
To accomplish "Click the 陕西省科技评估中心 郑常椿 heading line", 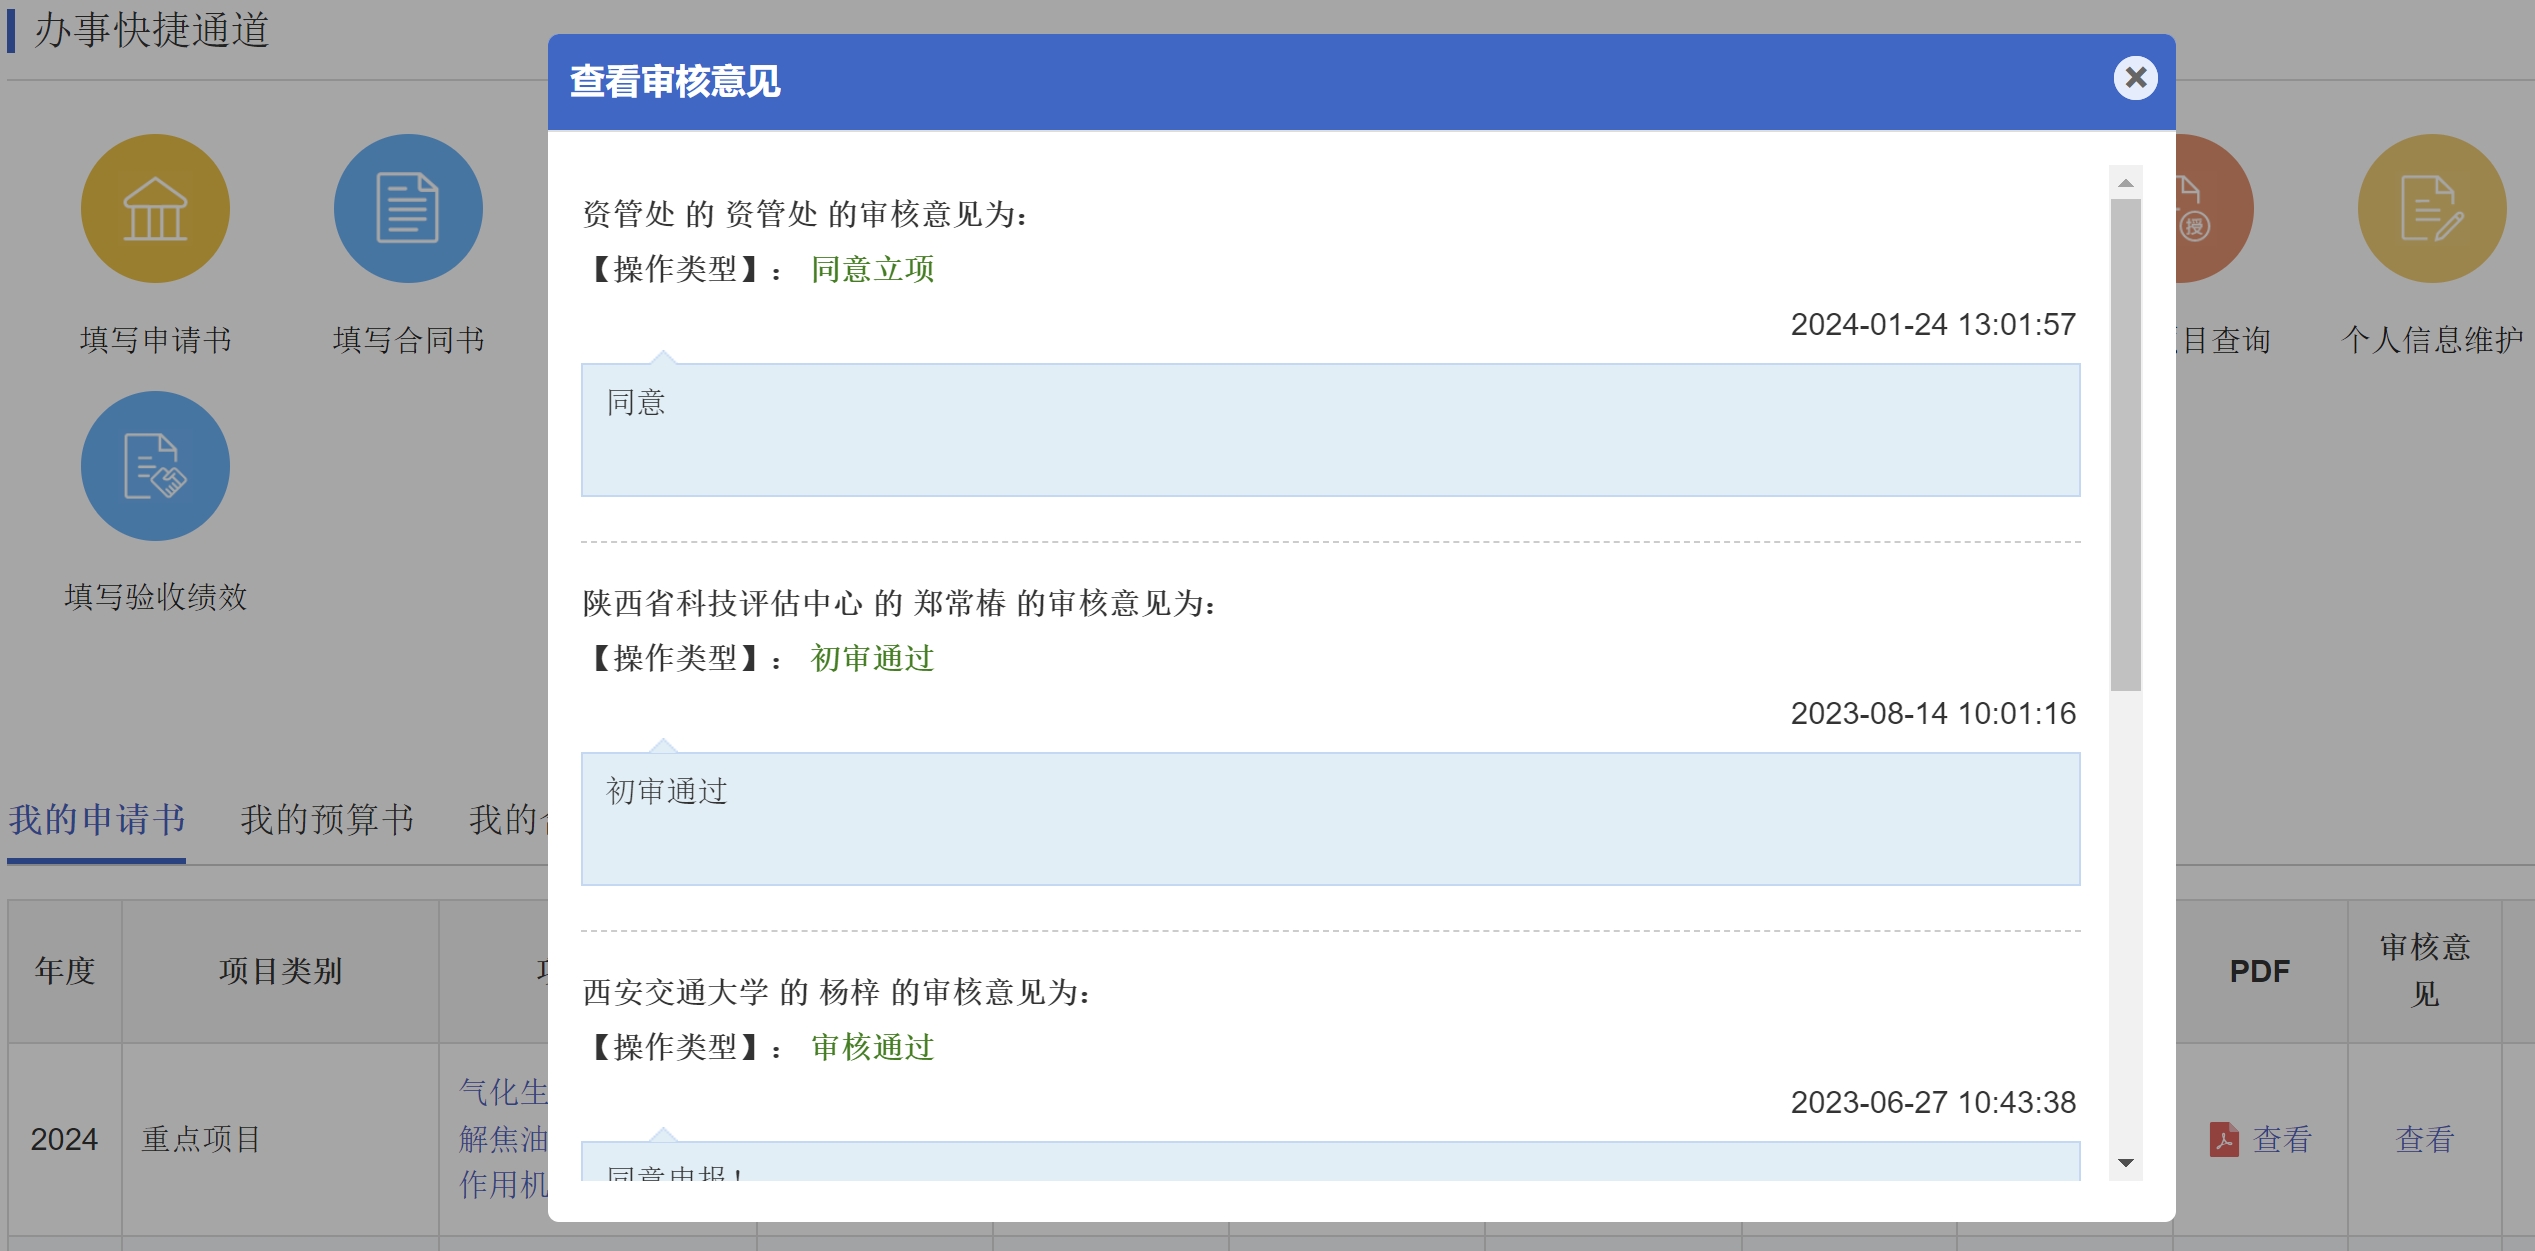I will tap(899, 603).
